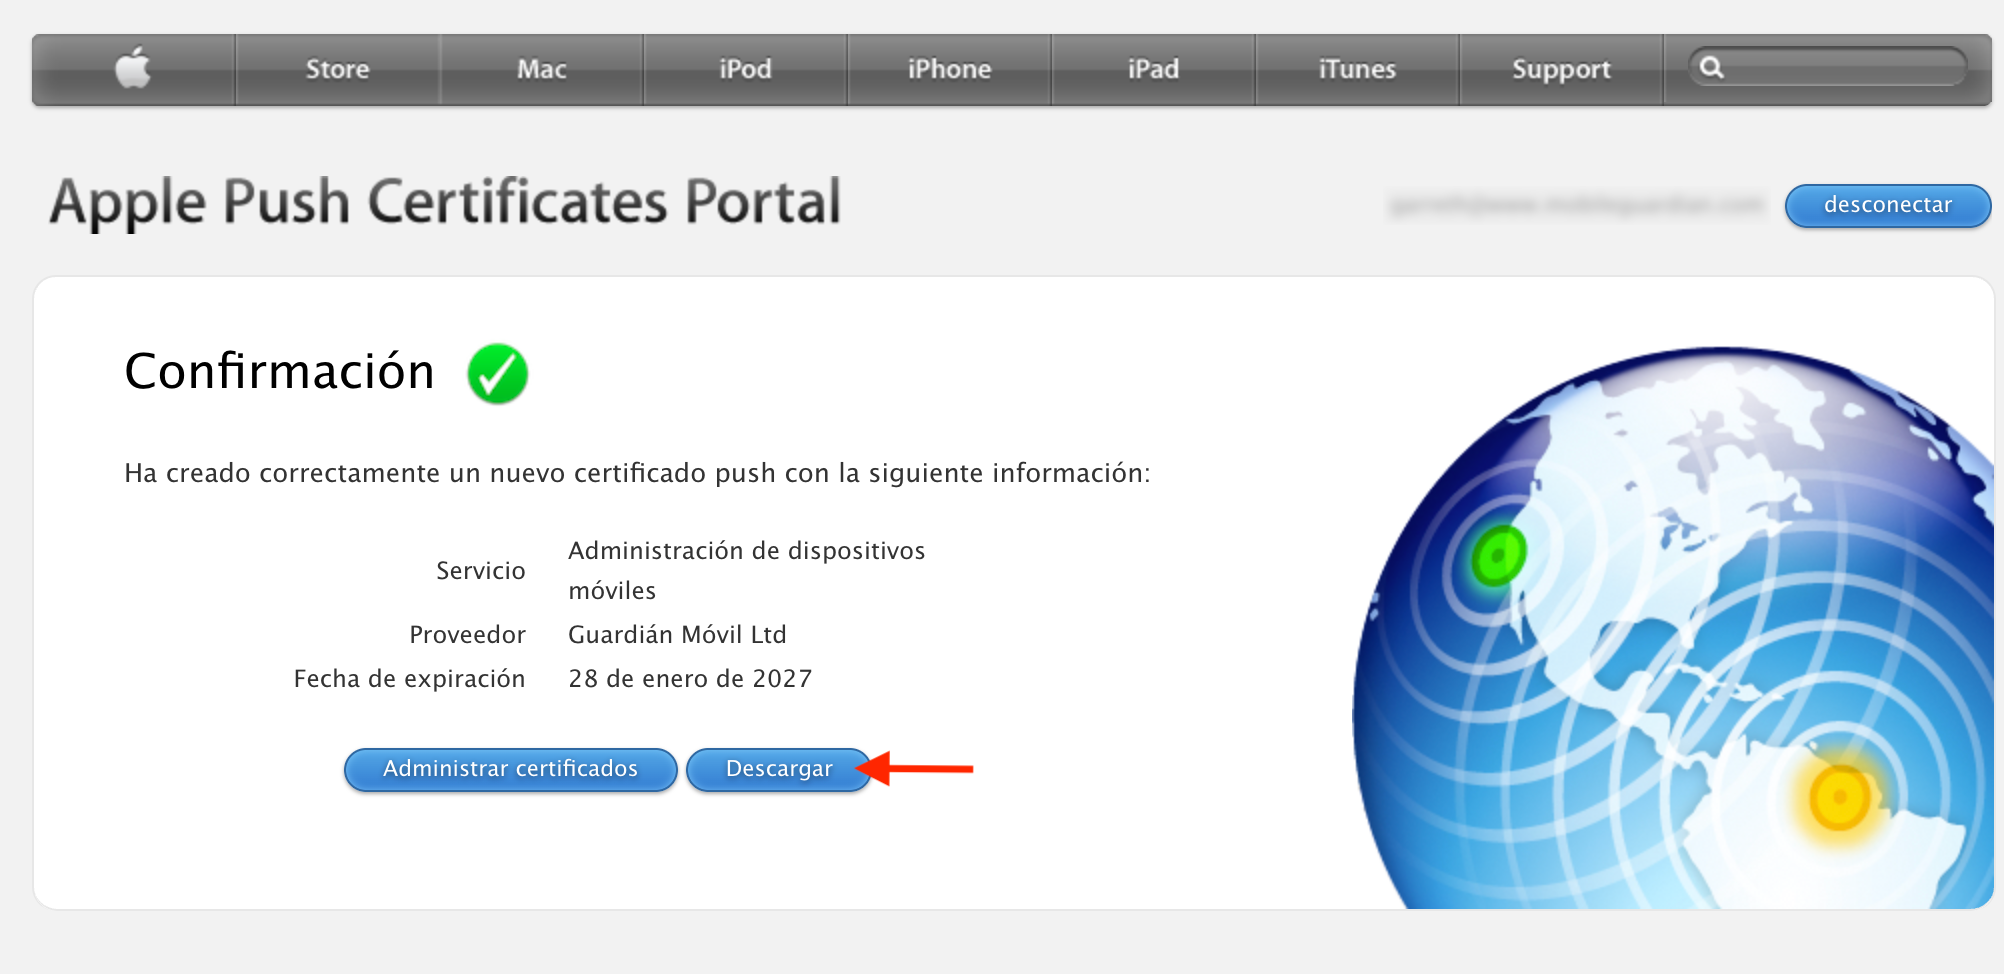2004x974 pixels.
Task: Click the Apple logo in navigation bar
Action: pyautogui.click(x=133, y=69)
